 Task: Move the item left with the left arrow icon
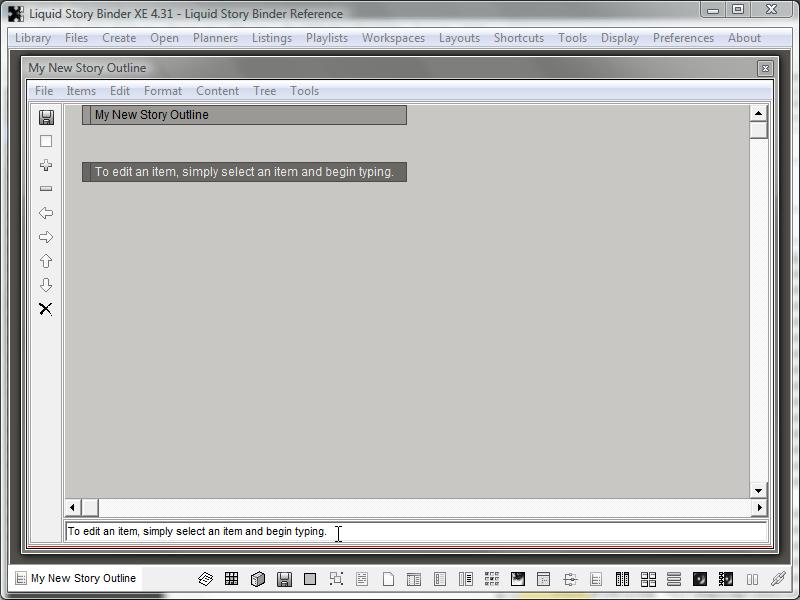tap(46, 213)
